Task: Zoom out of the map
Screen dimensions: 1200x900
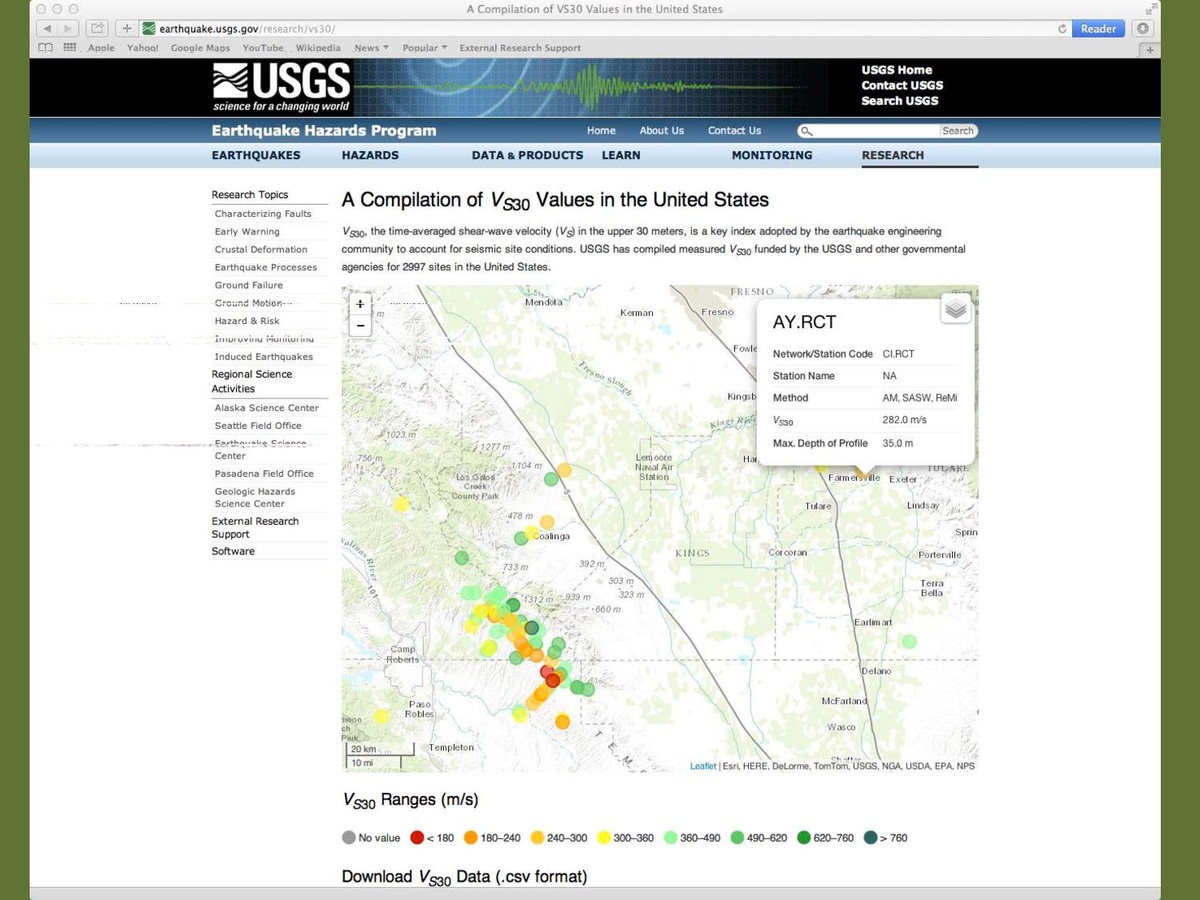Action: (x=360, y=325)
